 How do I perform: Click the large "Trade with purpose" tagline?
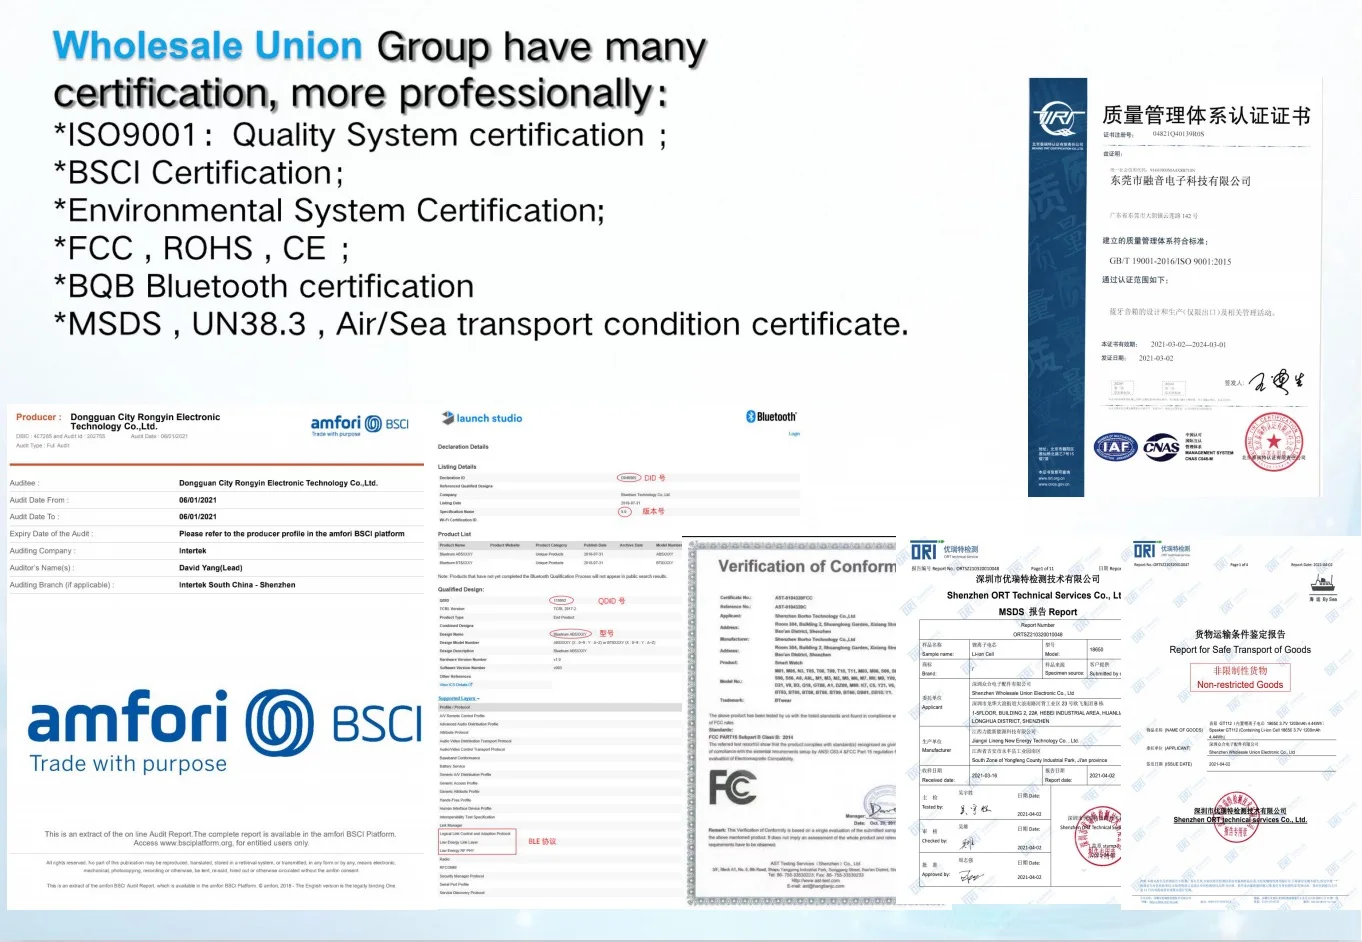click(128, 764)
